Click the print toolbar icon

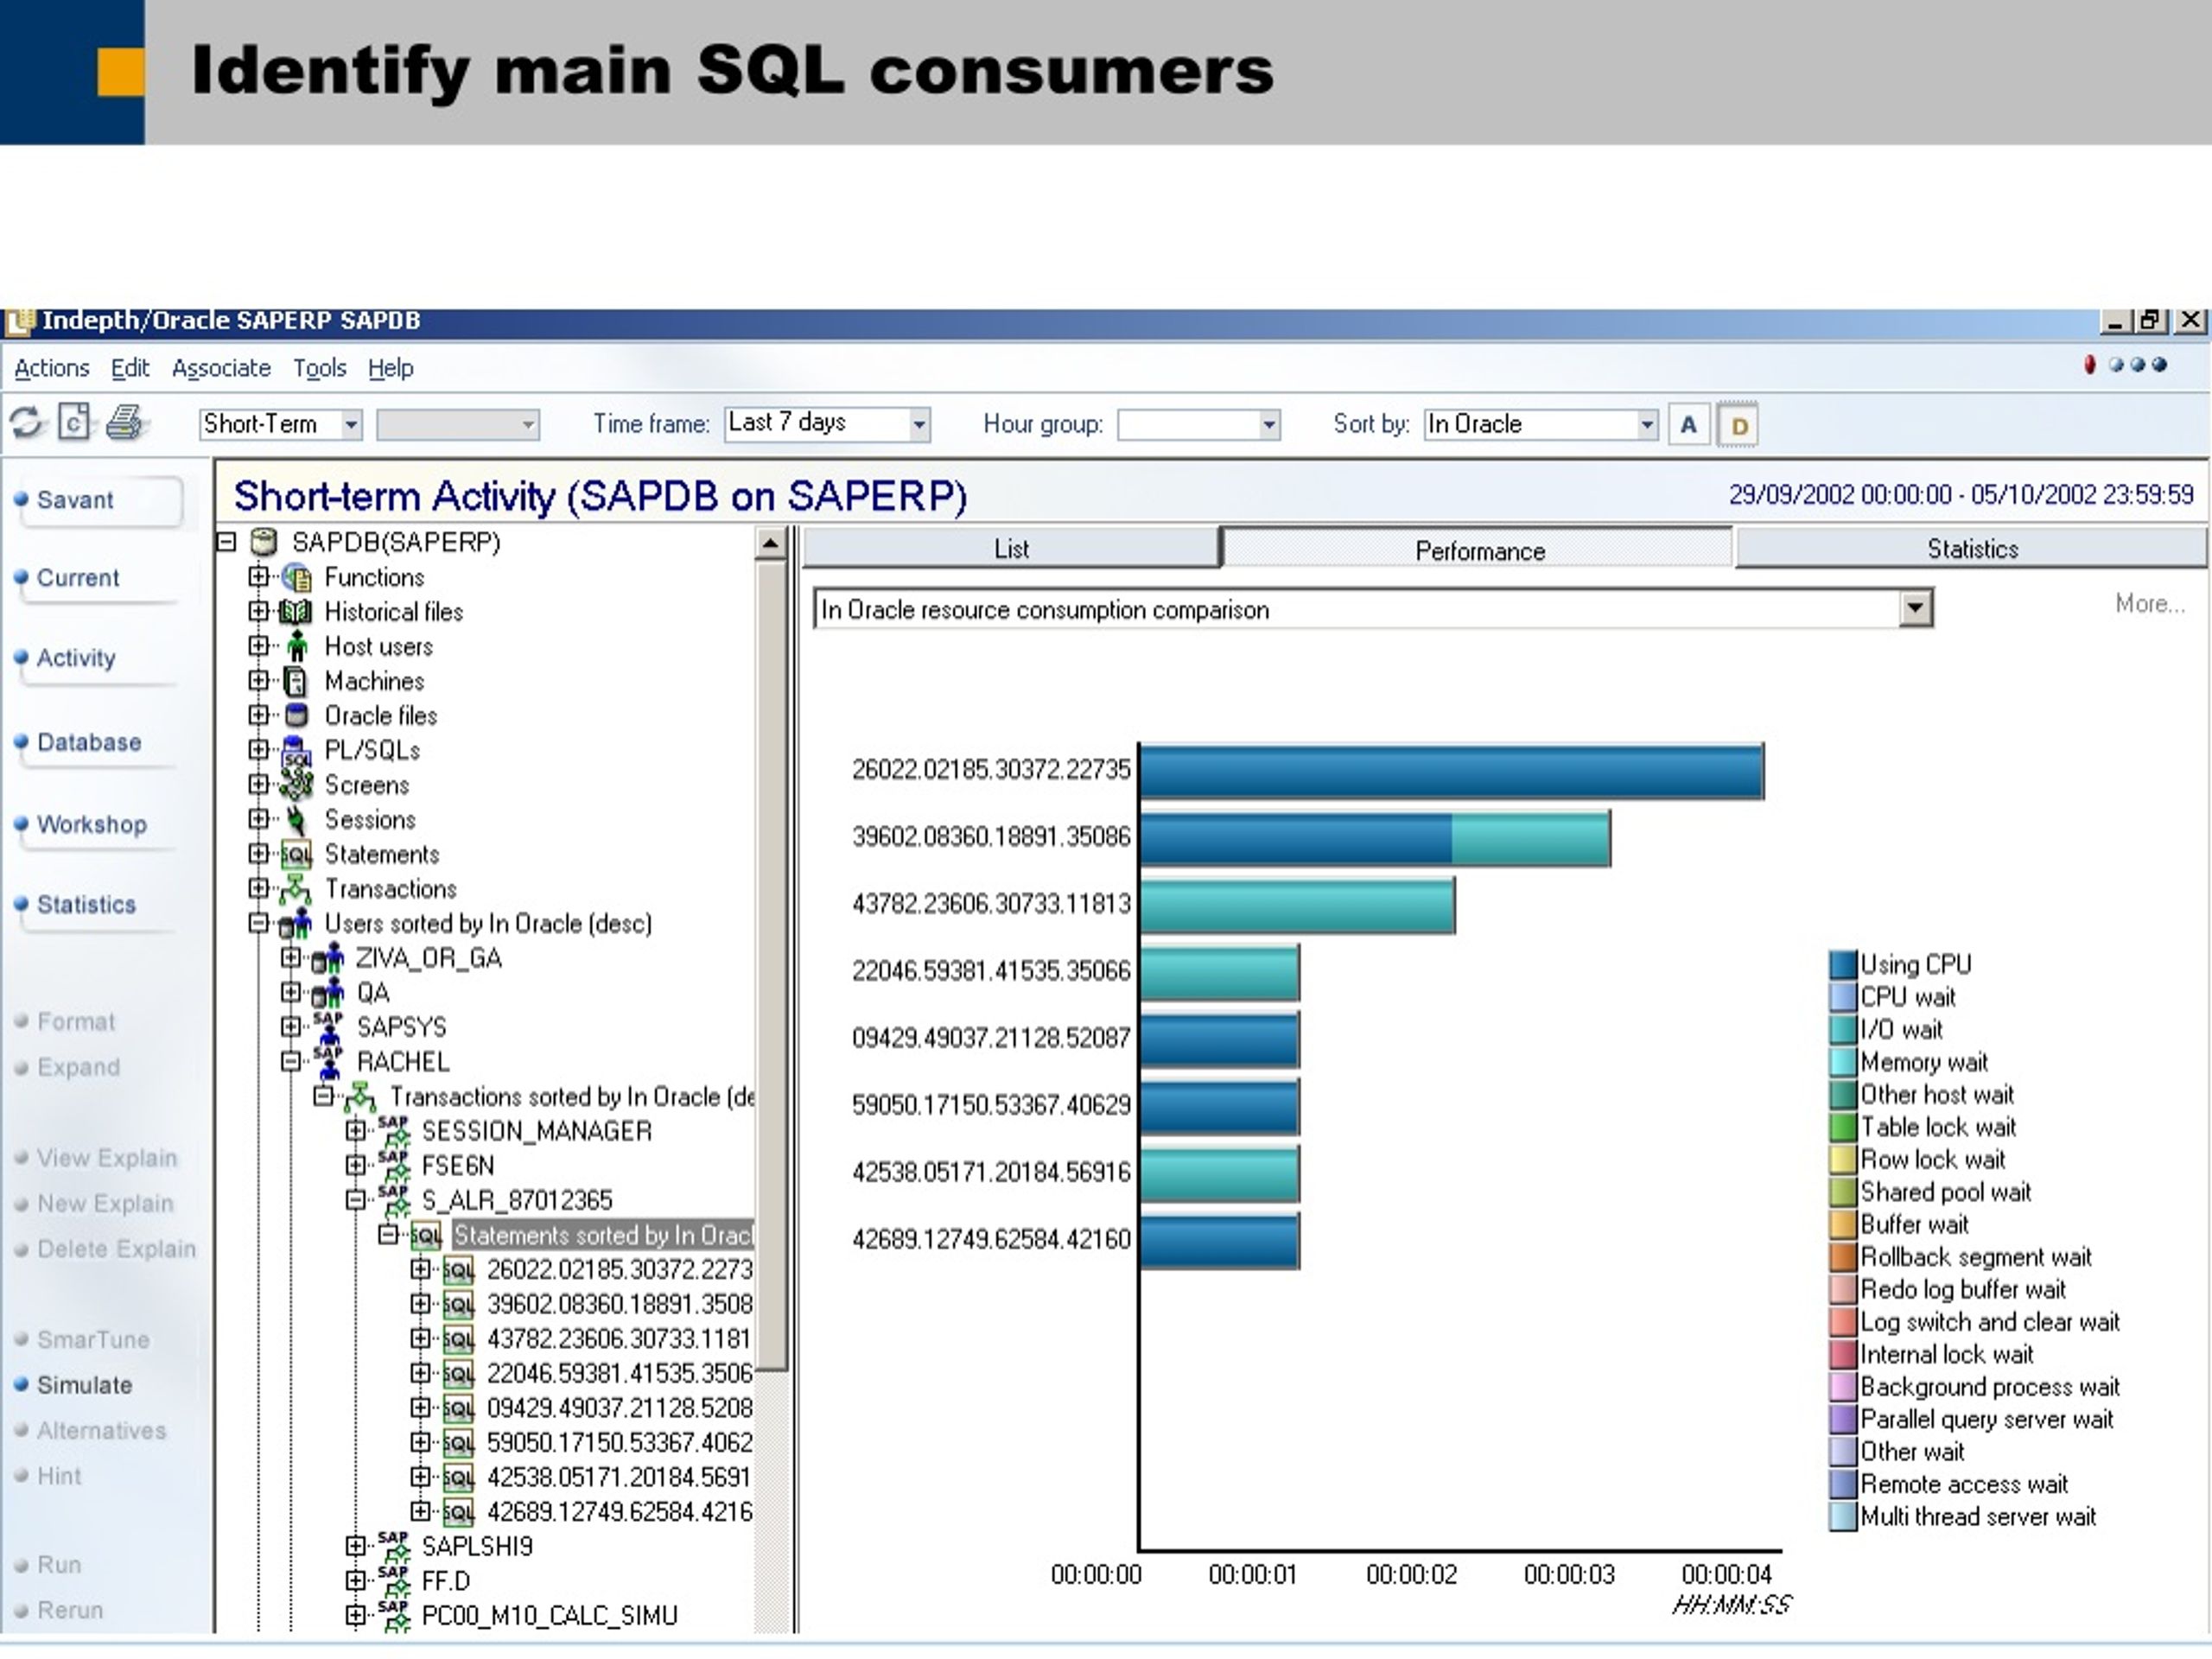pyautogui.click(x=126, y=422)
